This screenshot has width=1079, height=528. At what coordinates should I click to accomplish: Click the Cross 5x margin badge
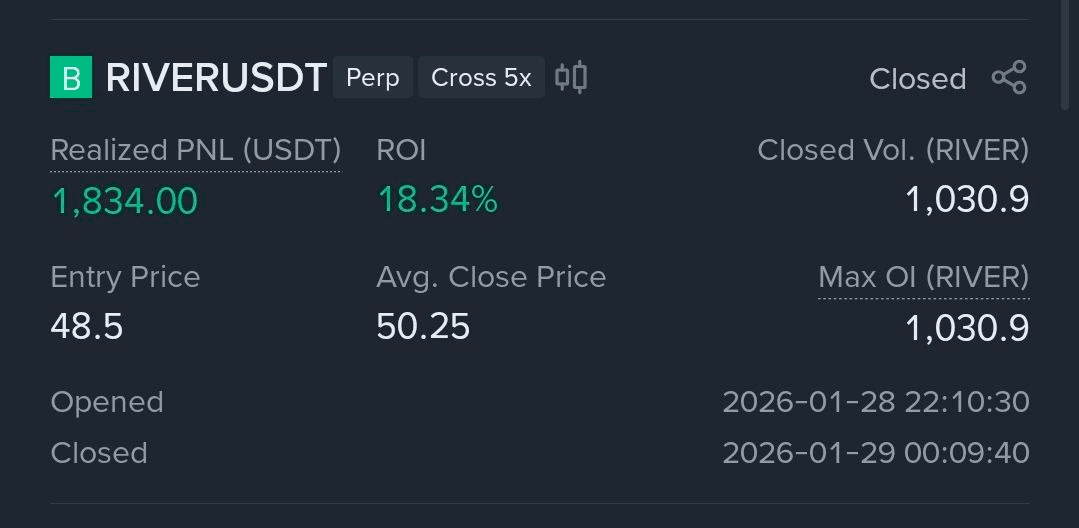coord(481,78)
